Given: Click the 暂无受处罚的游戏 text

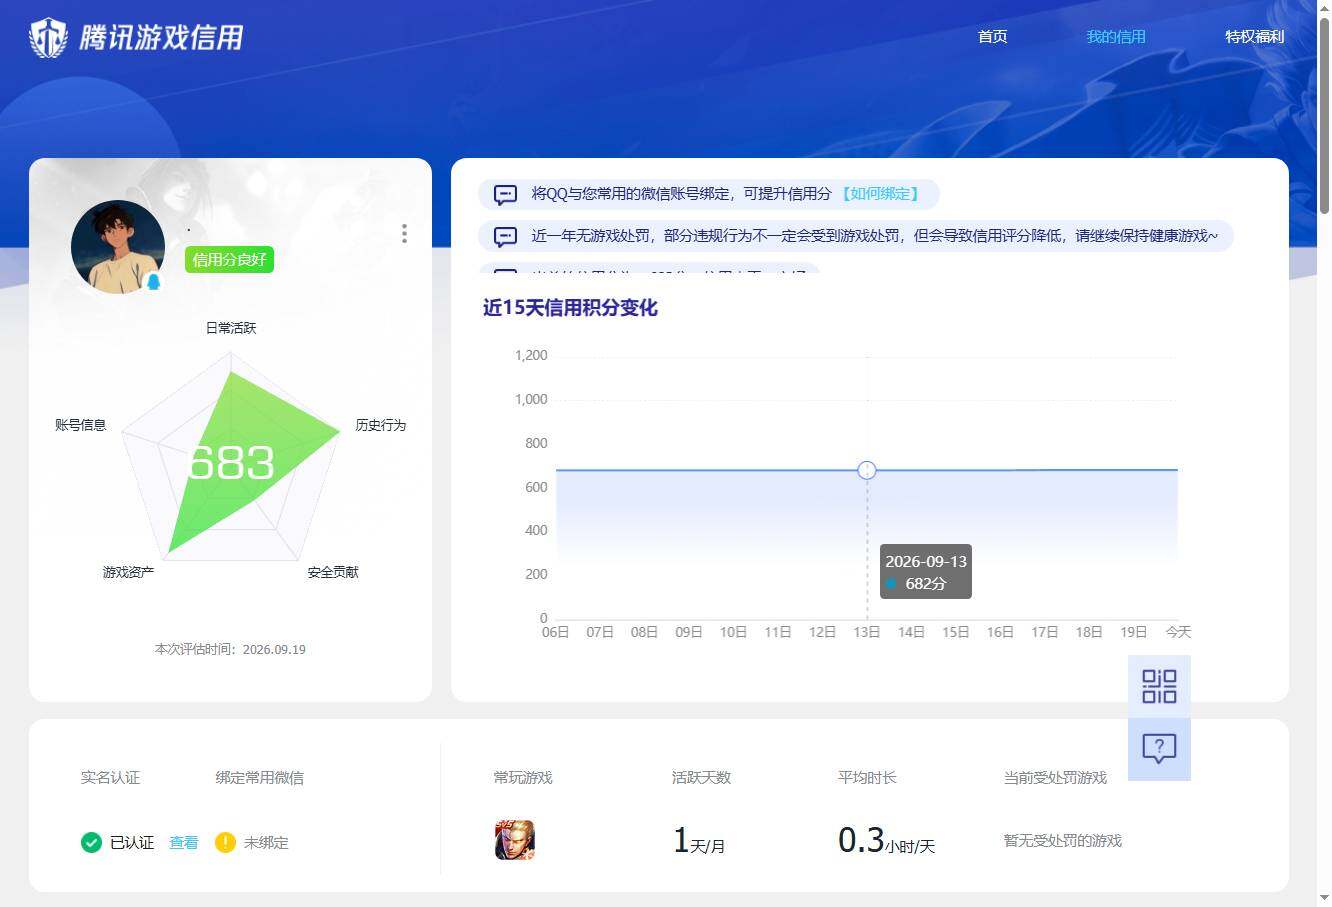Looking at the screenshot, I should coord(1063,841).
